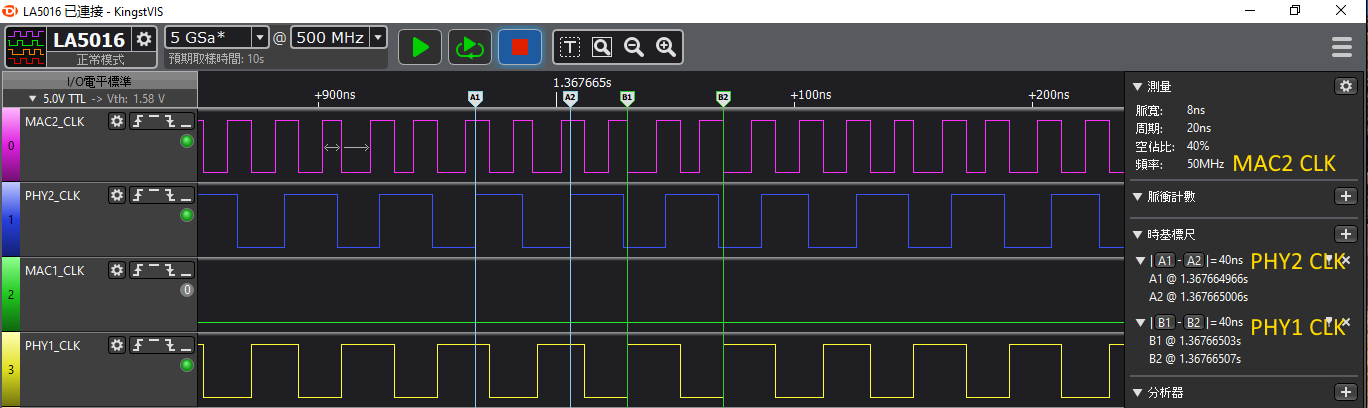
Task: Activate the T selection tool in toolbar
Action: [x=570, y=46]
